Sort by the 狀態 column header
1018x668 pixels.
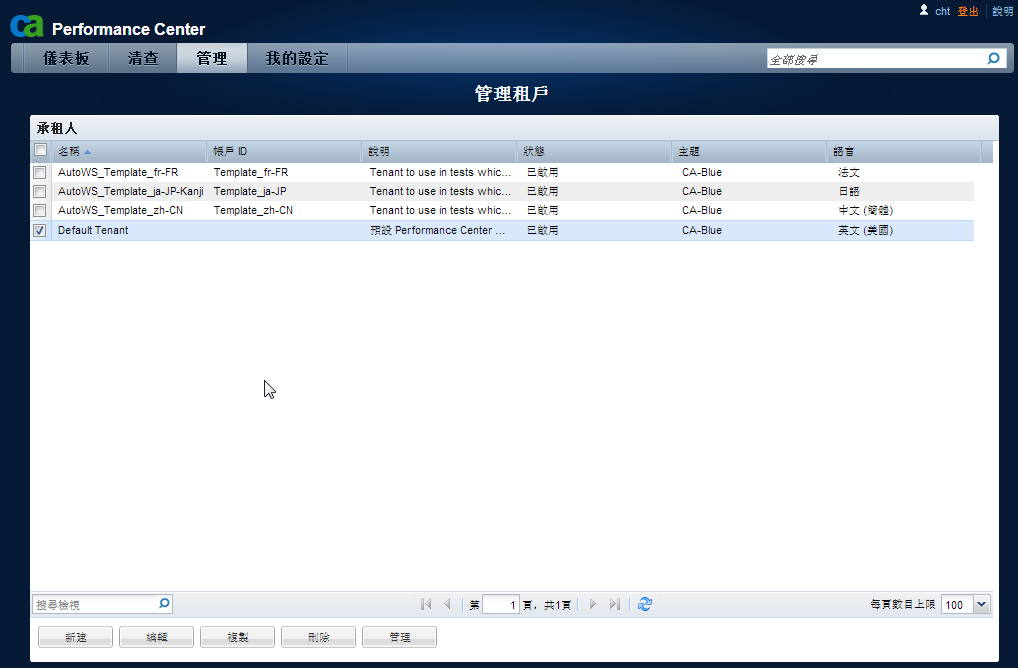point(593,151)
